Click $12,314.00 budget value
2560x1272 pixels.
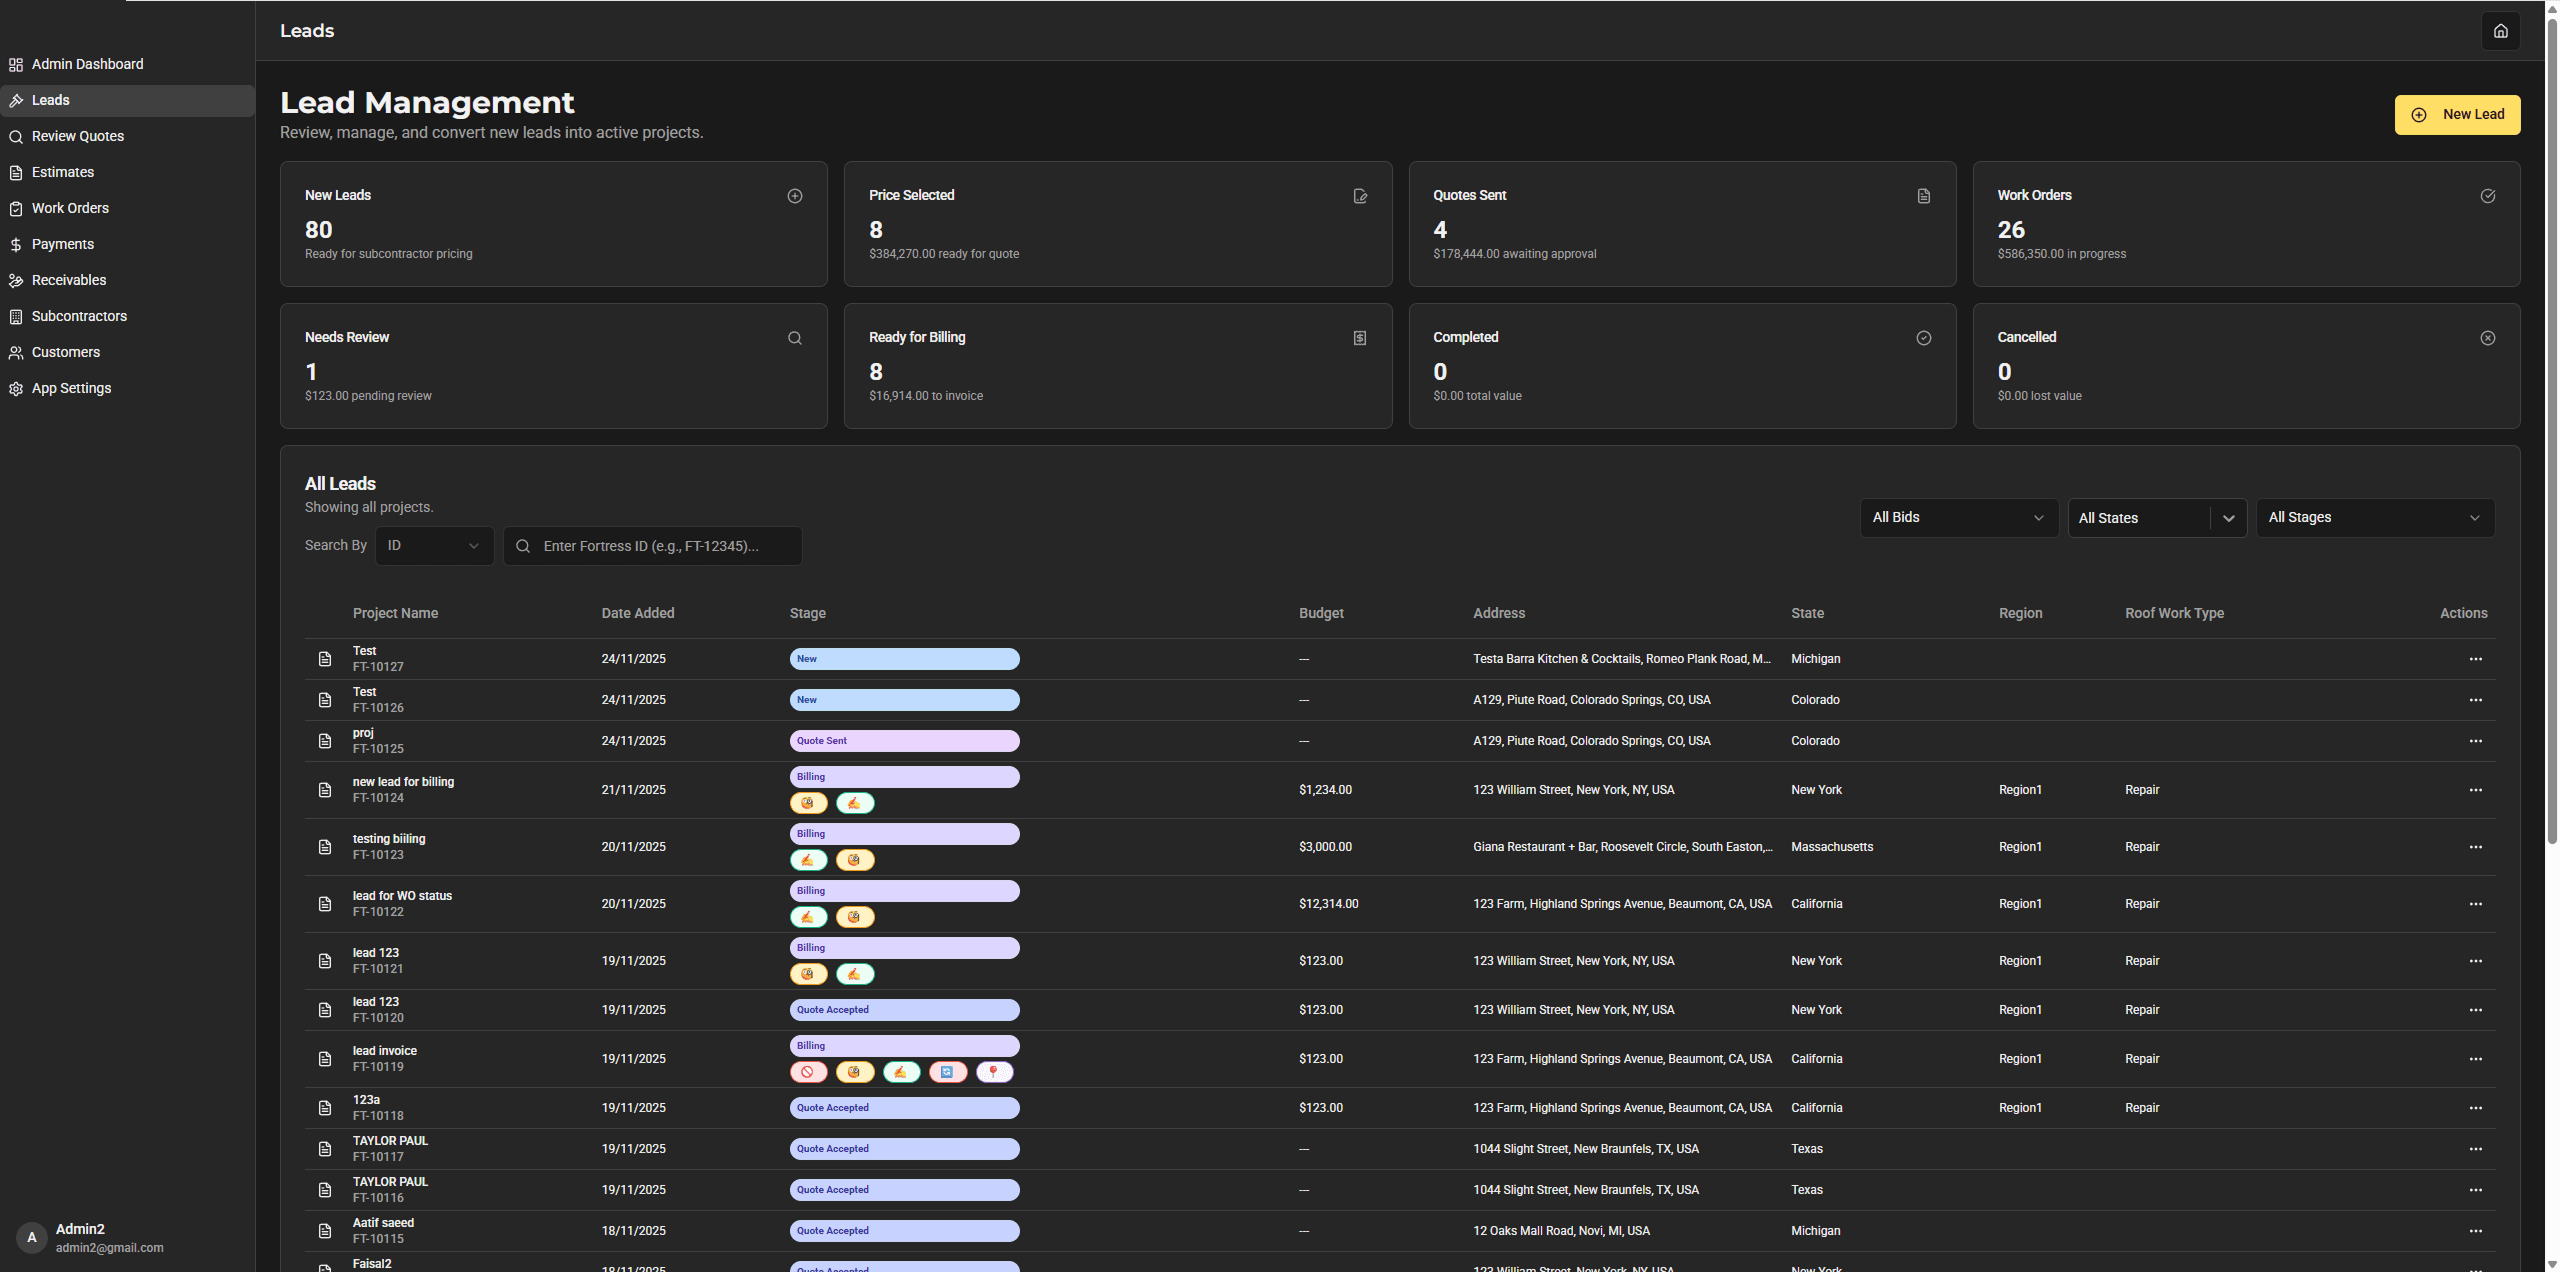[1328, 904]
